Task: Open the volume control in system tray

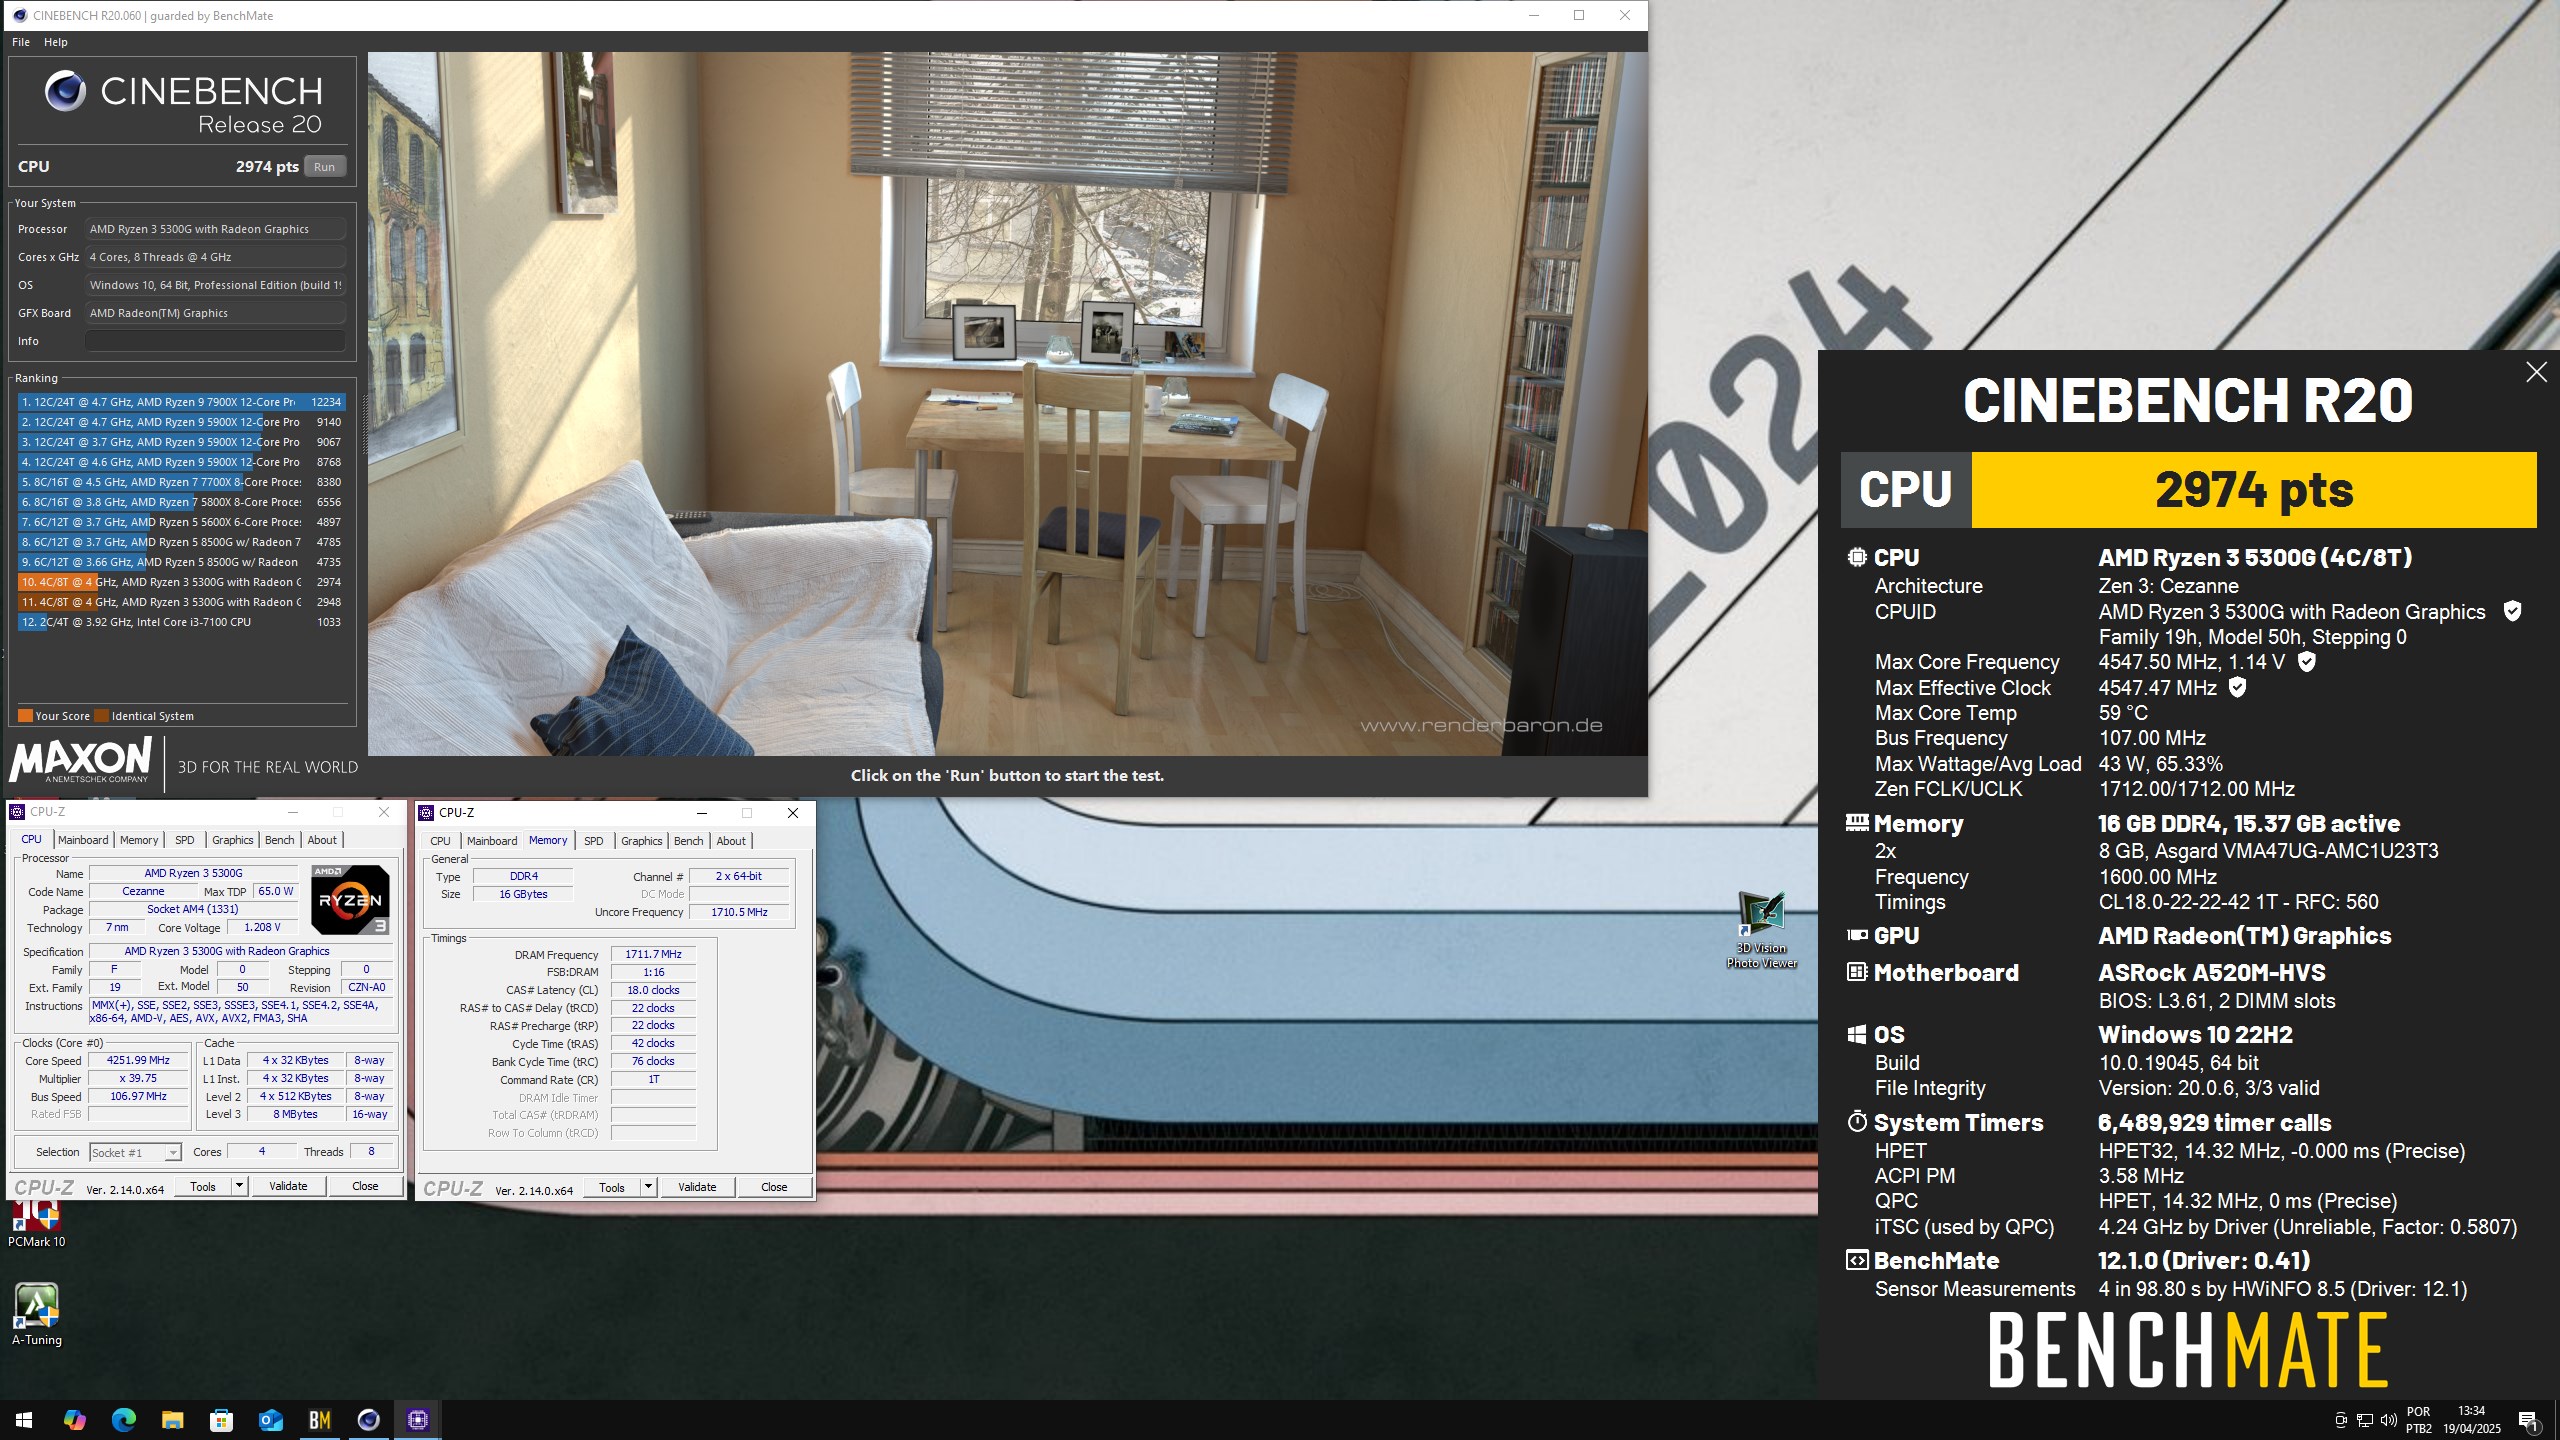Action: click(2389, 1420)
